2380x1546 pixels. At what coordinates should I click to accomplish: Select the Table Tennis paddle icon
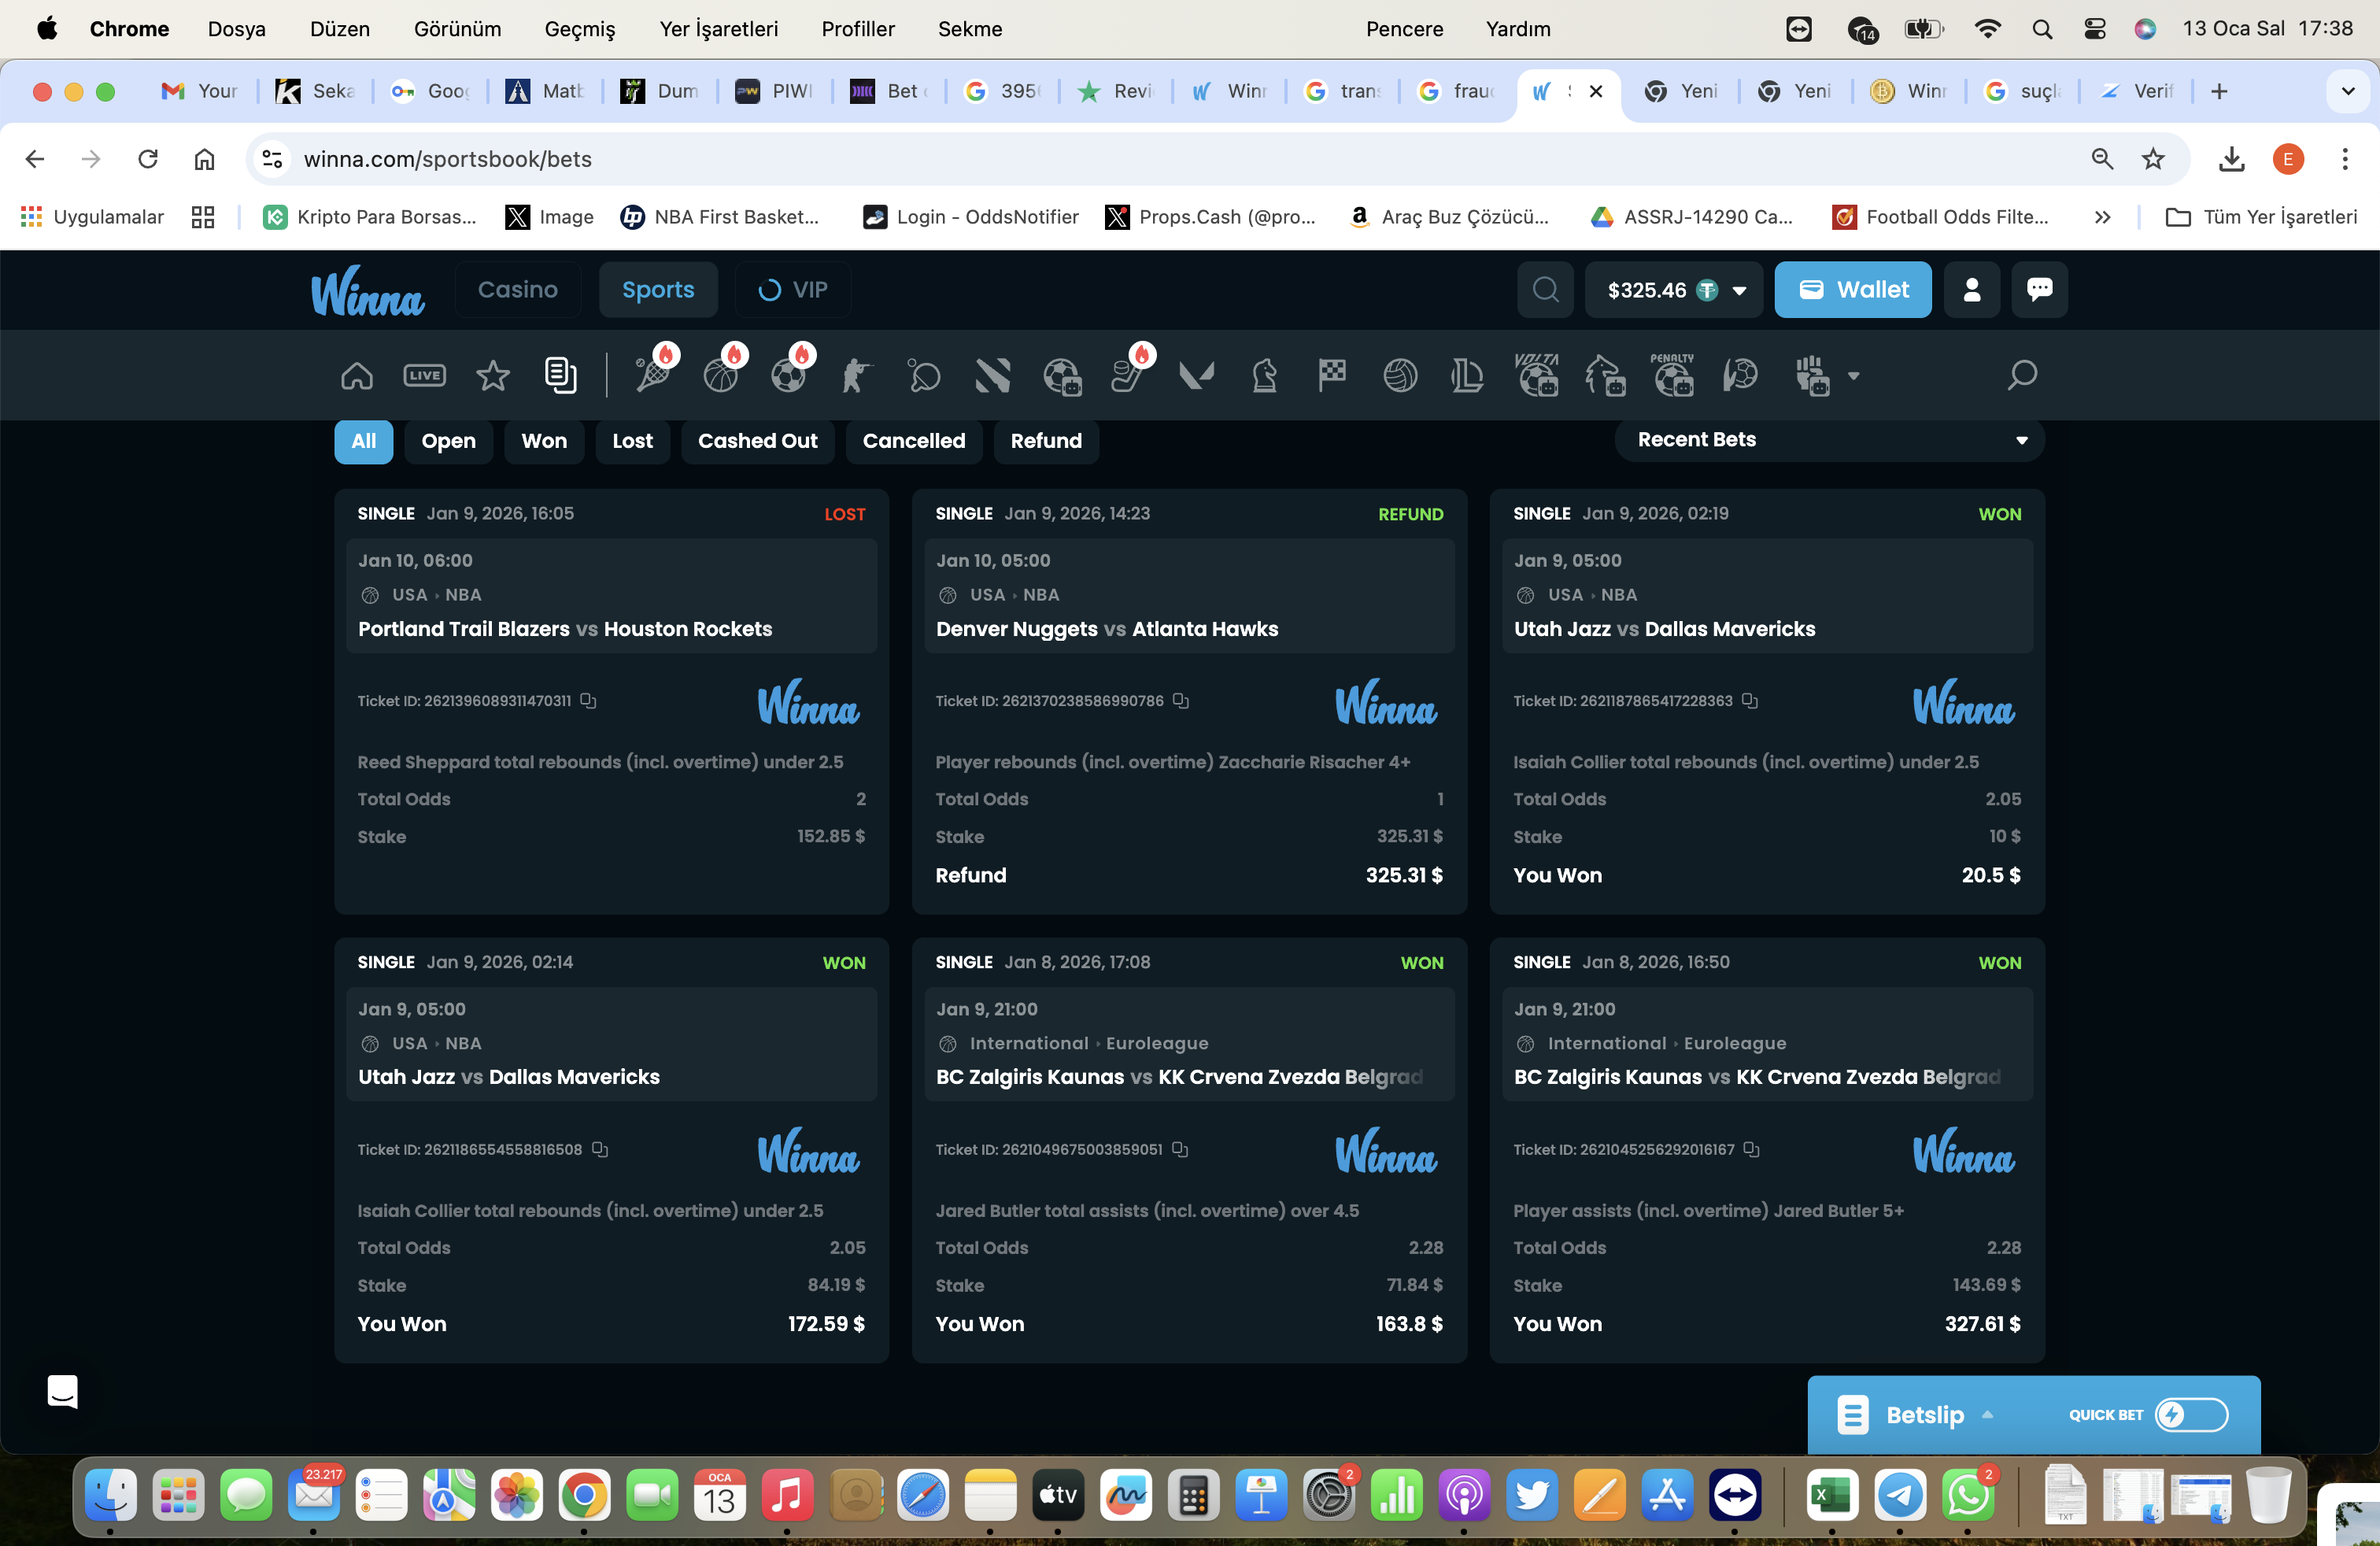click(924, 376)
